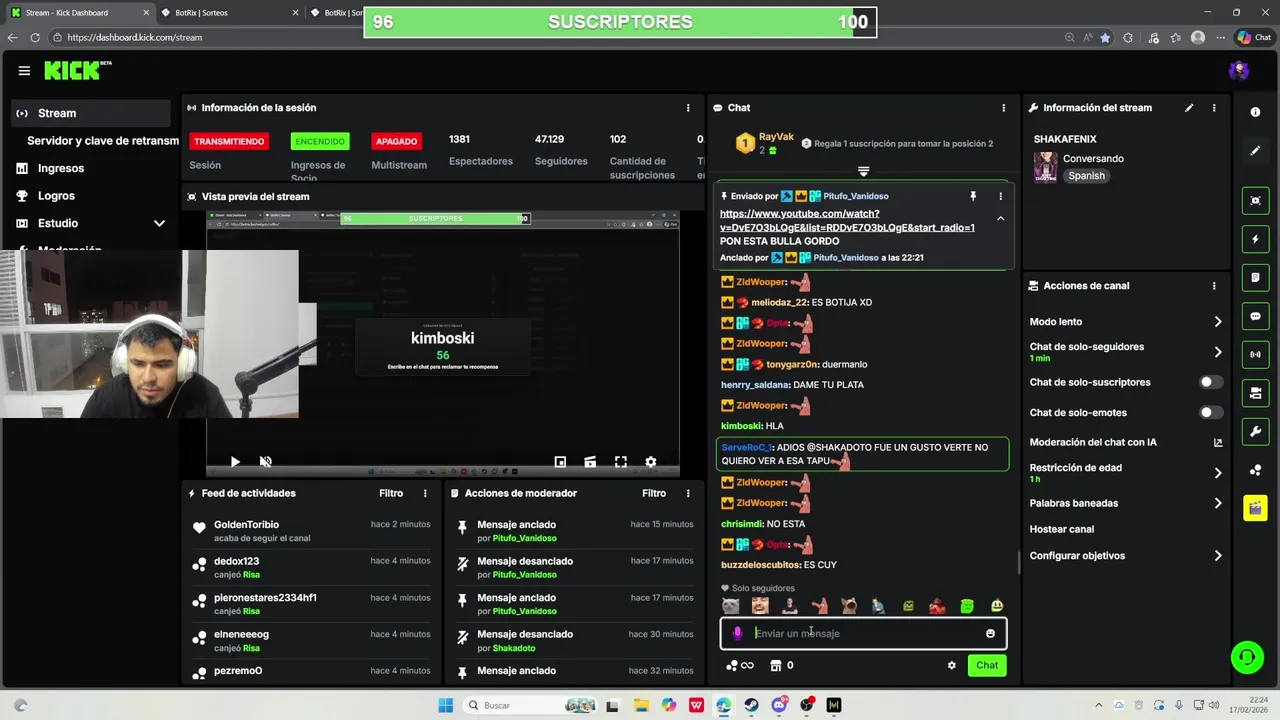This screenshot has height=720, width=1280.
Task: Click the pin icon on pinned message
Action: [x=972, y=197]
